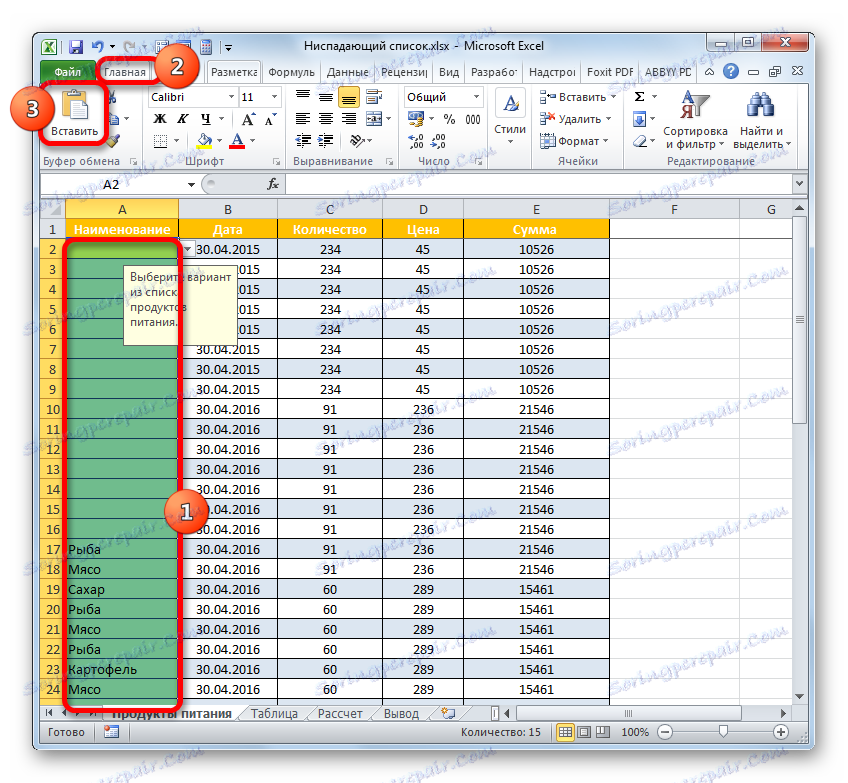
Task: Click the Merge and Center icon
Action: tap(374, 119)
